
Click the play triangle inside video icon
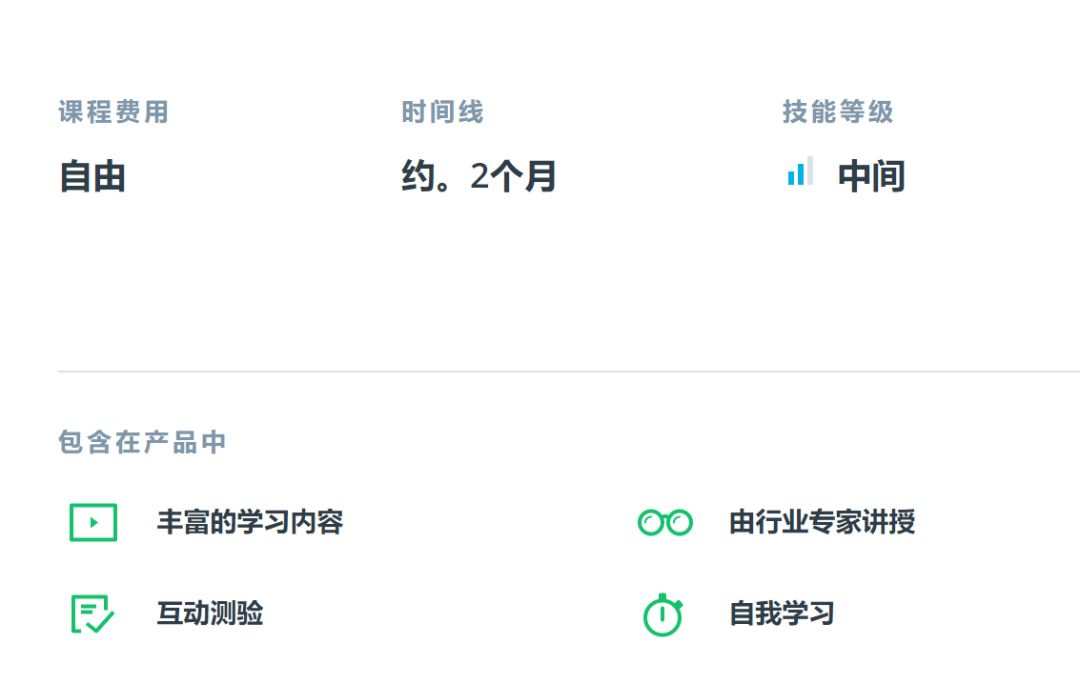93,522
